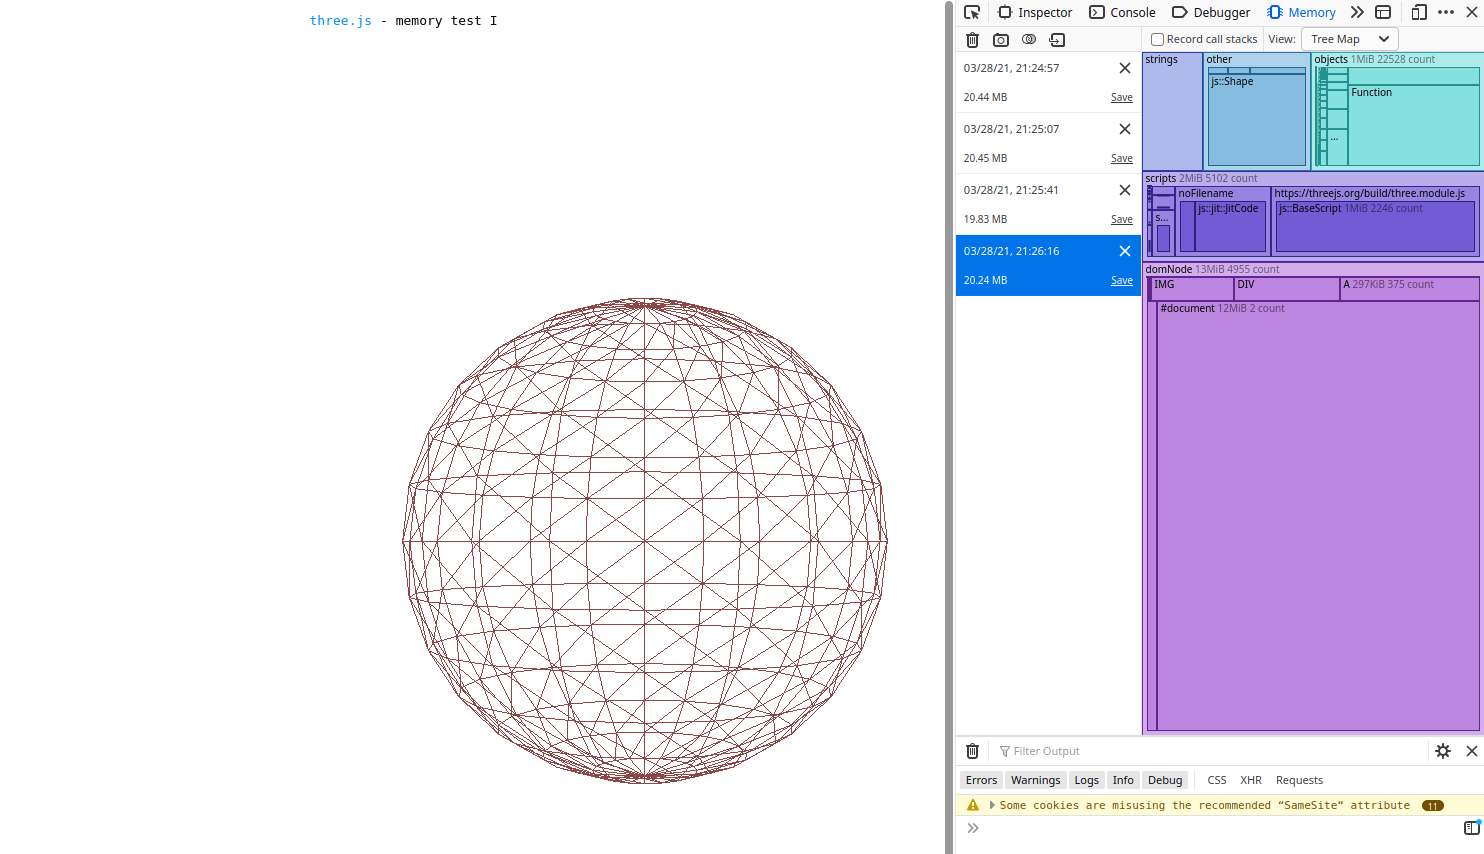Click the yellow warning triangle icon
Screen dimensions: 1484x854
tap(972, 805)
